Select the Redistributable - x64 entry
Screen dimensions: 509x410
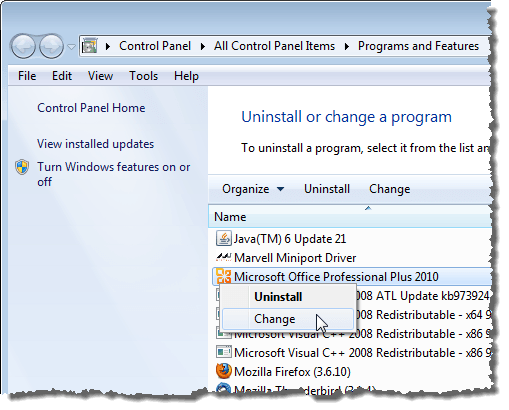tap(424, 315)
